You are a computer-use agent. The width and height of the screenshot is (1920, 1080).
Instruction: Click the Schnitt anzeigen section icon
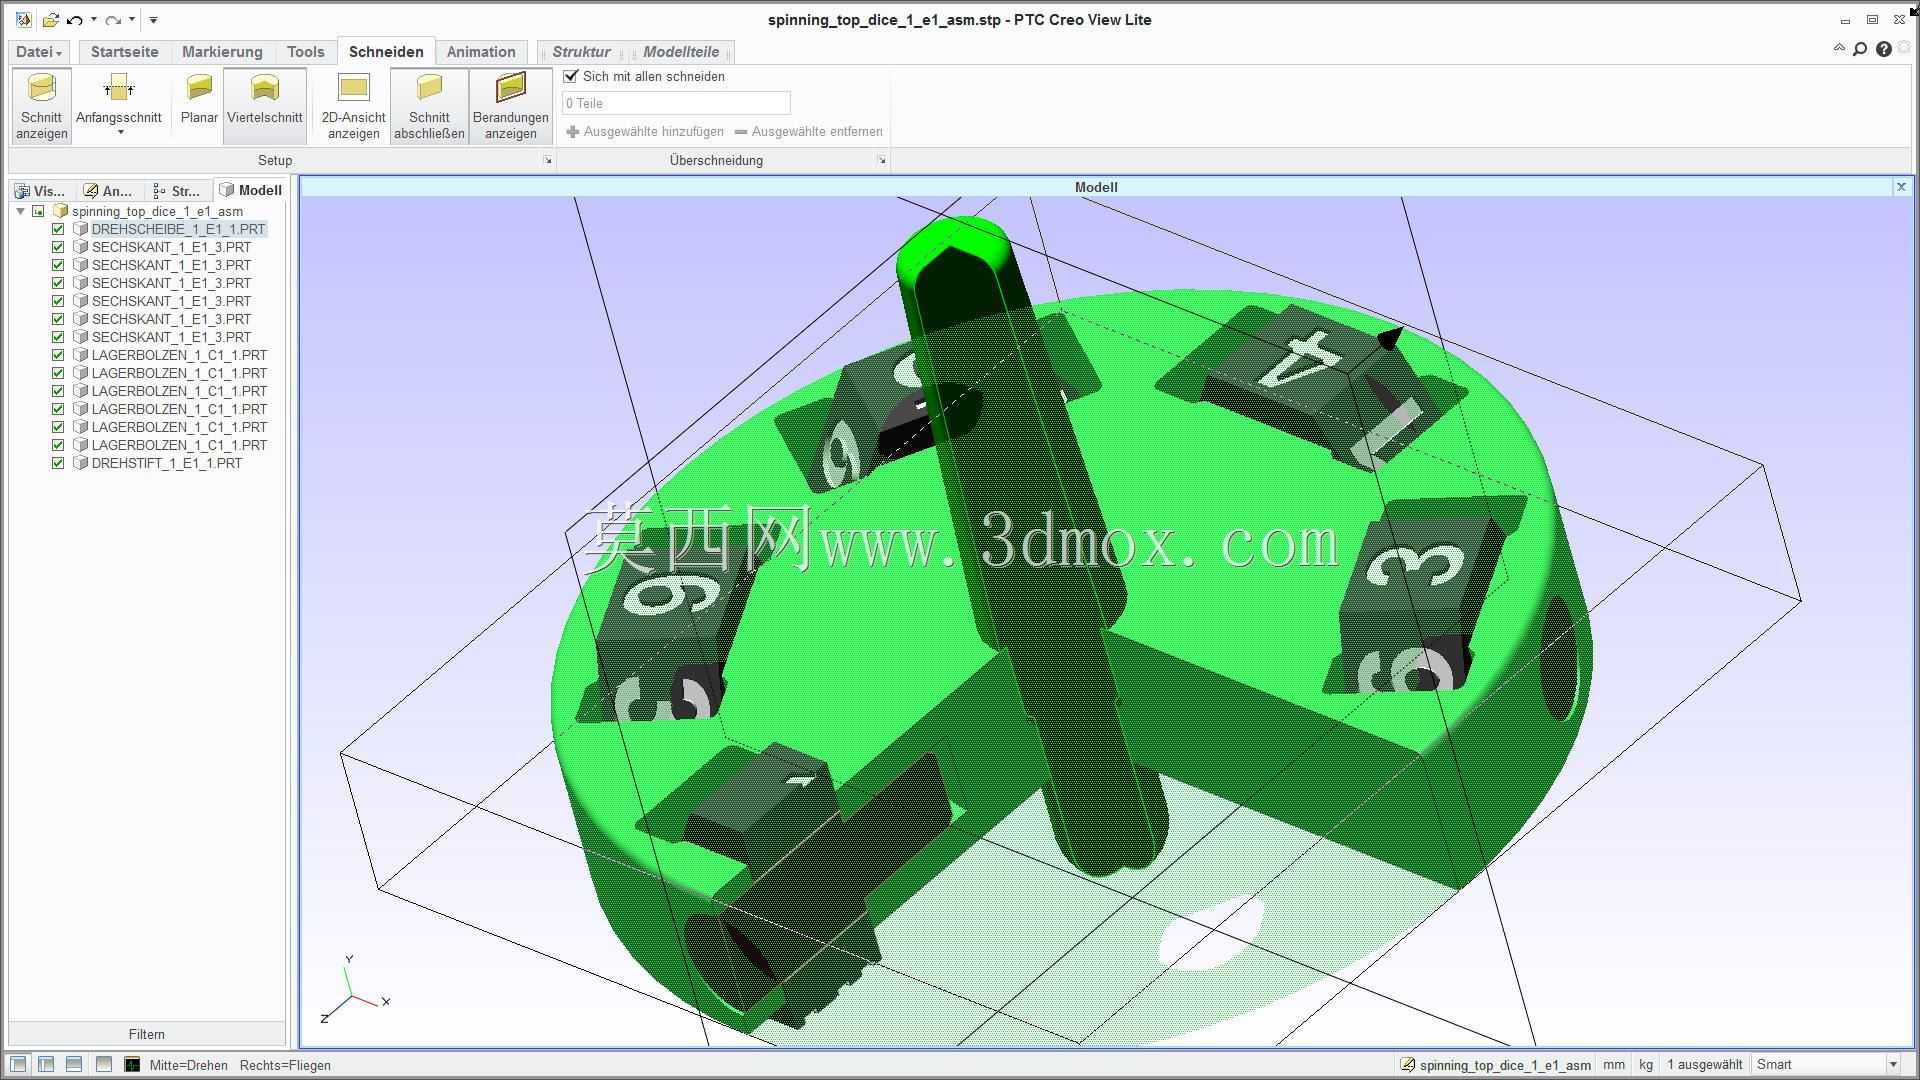[x=42, y=105]
